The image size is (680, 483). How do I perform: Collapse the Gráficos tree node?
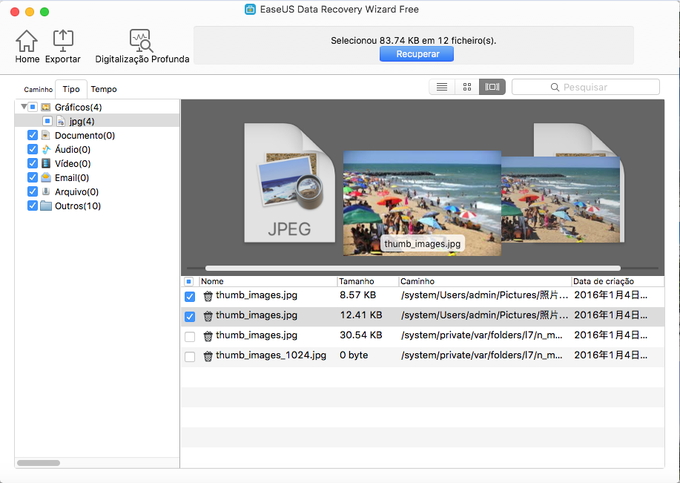tap(23, 106)
